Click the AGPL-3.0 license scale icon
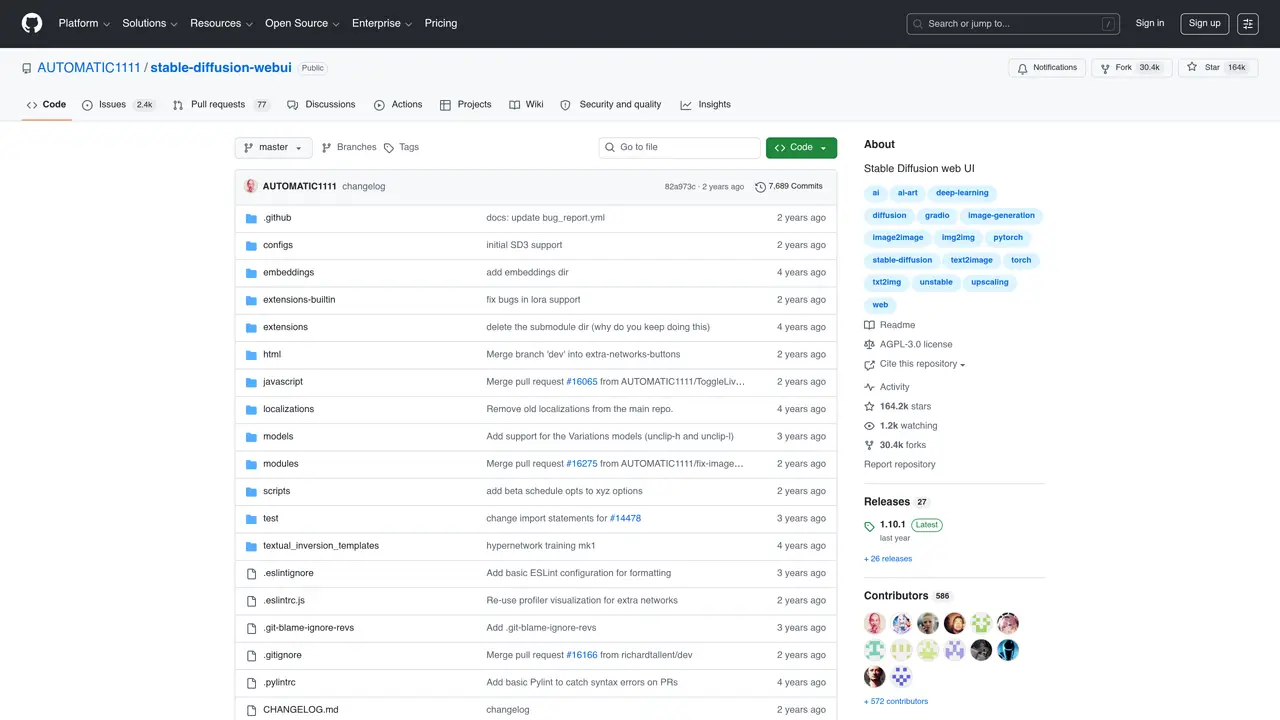Image resolution: width=1280 pixels, height=720 pixels. (870, 344)
